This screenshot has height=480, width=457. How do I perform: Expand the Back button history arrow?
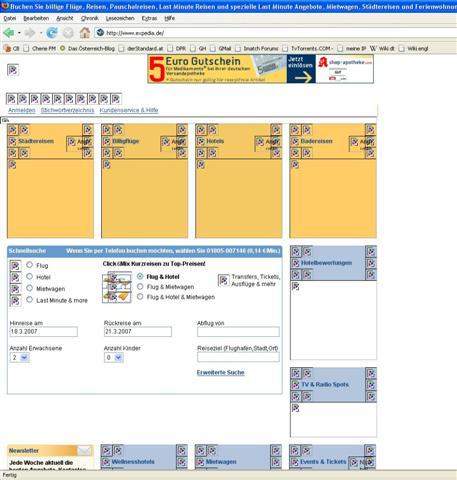pos(19,33)
